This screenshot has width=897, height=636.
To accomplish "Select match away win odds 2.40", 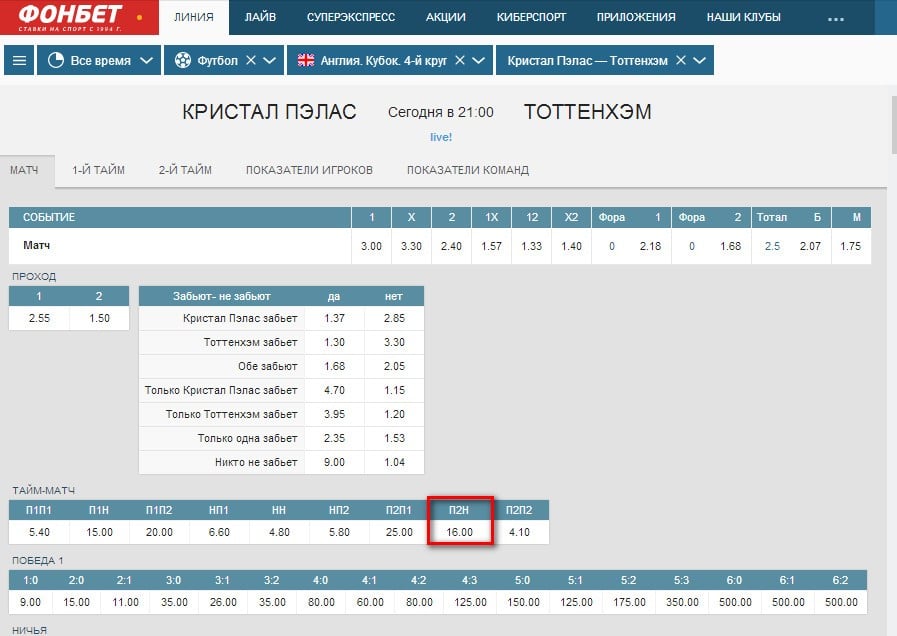I will coord(451,246).
